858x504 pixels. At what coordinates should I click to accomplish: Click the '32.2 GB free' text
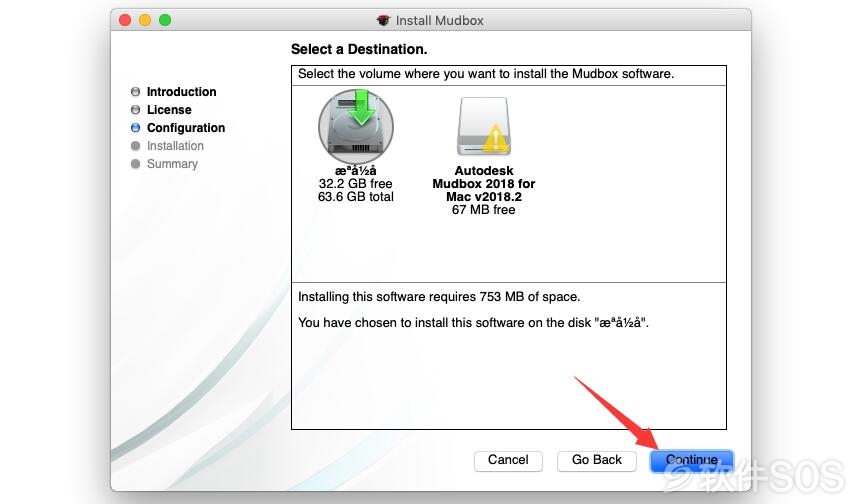(x=356, y=184)
